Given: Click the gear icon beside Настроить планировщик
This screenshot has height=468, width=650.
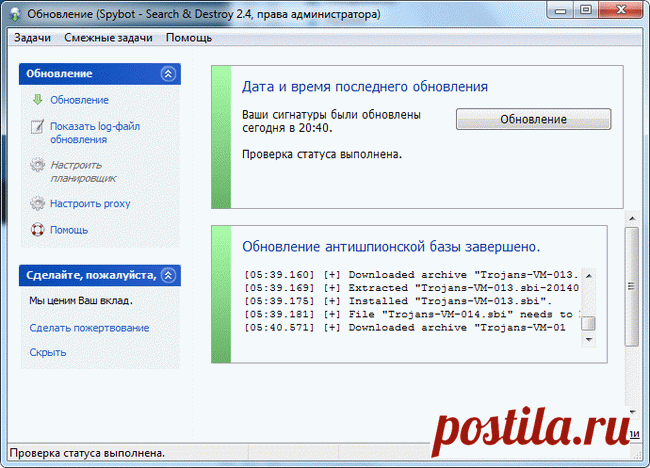Looking at the screenshot, I should pyautogui.click(x=37, y=165).
